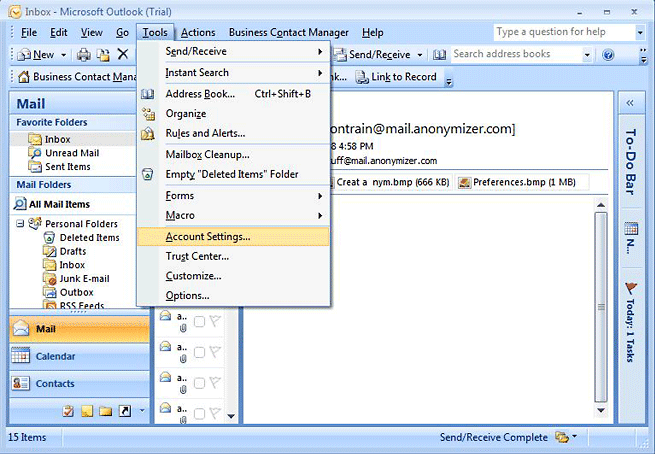This screenshot has width=655, height=454.
Task: Expand the To-Do Bar
Action: 631,103
